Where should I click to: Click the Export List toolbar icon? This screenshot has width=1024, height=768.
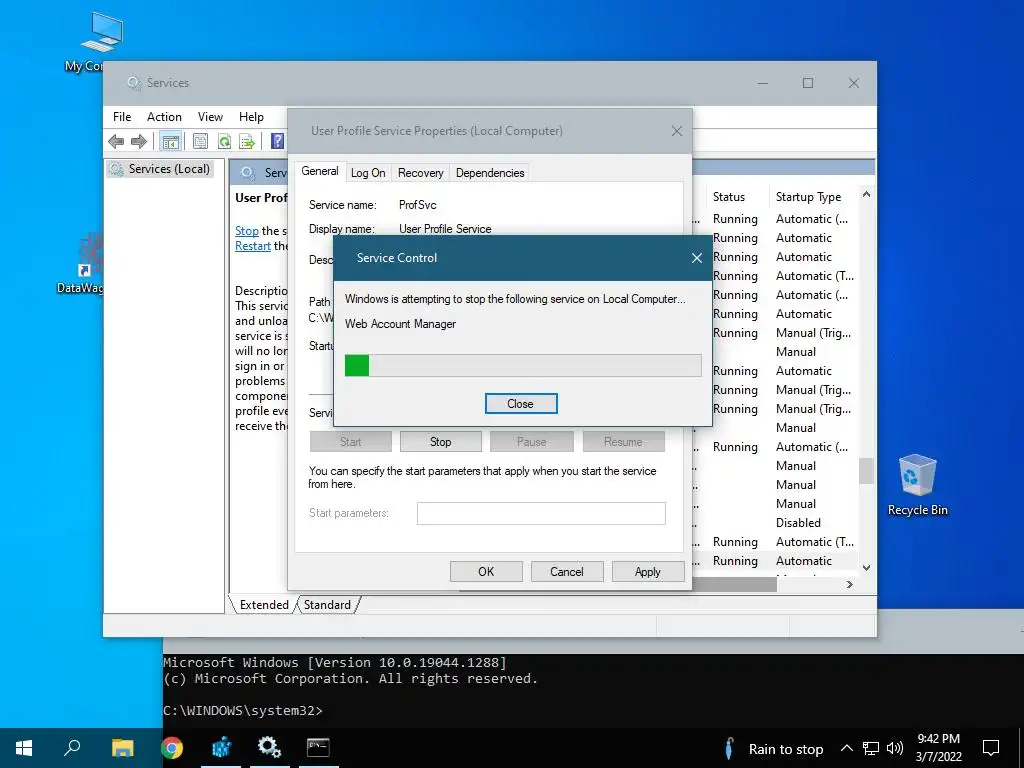(x=247, y=141)
